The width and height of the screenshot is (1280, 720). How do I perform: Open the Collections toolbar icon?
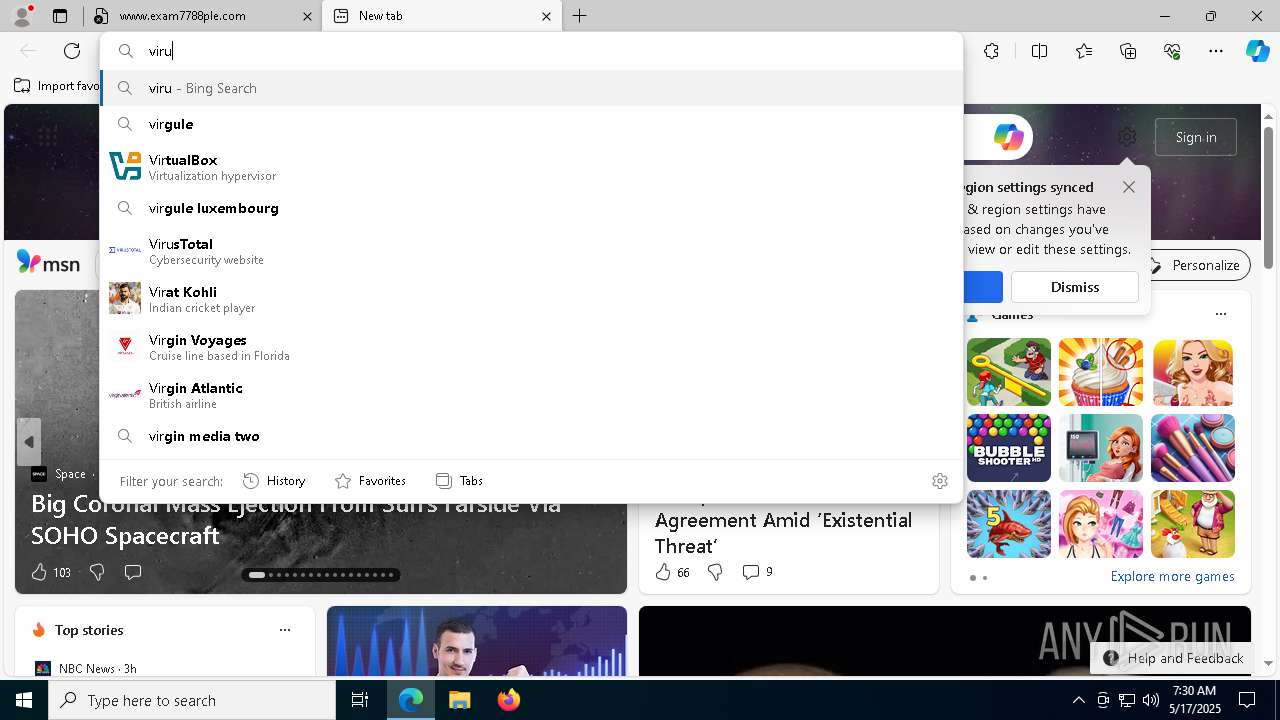1128,51
